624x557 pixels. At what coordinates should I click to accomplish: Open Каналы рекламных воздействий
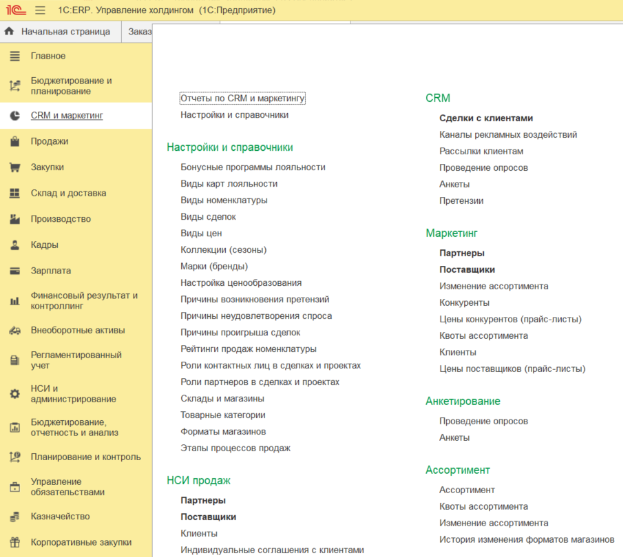point(508,135)
